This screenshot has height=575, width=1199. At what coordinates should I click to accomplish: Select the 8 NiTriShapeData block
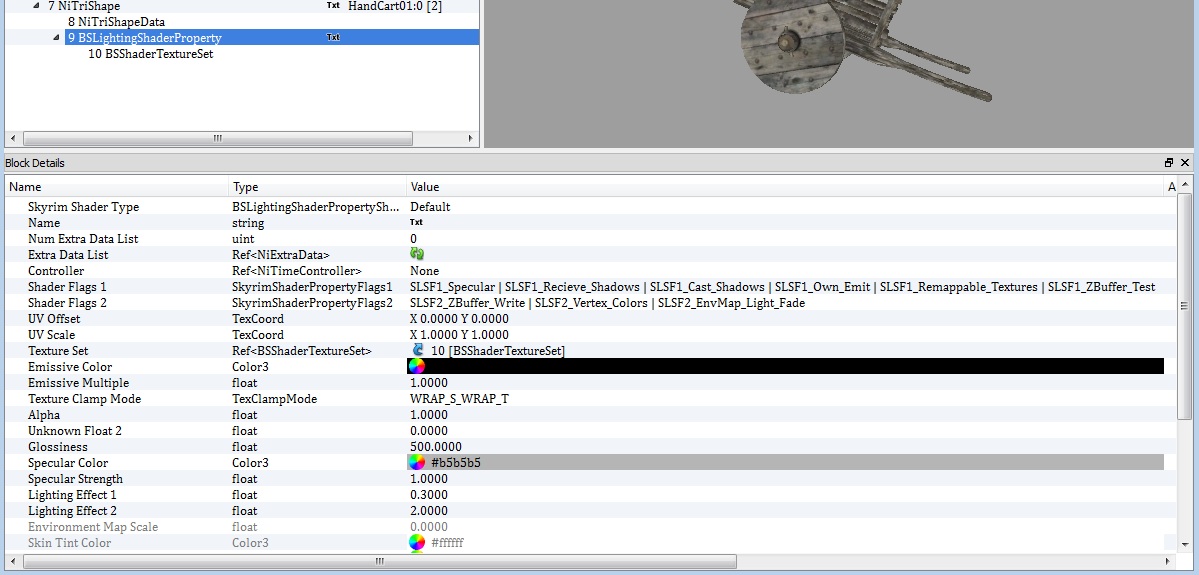coord(116,22)
